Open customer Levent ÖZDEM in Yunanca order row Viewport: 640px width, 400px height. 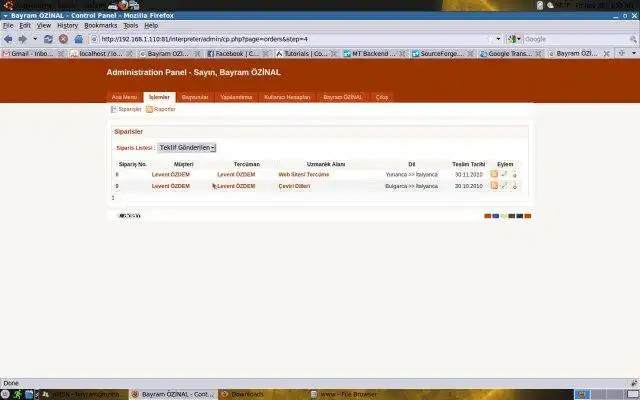pos(171,175)
